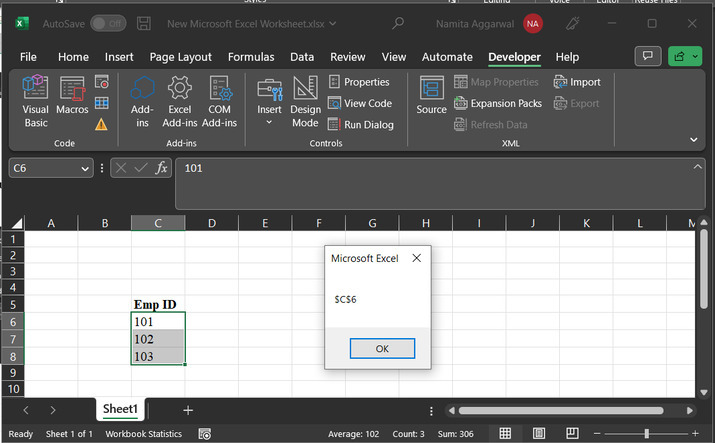Toggle the AutoSave switch
Viewport: 715px width, 443px height.
(108, 23)
